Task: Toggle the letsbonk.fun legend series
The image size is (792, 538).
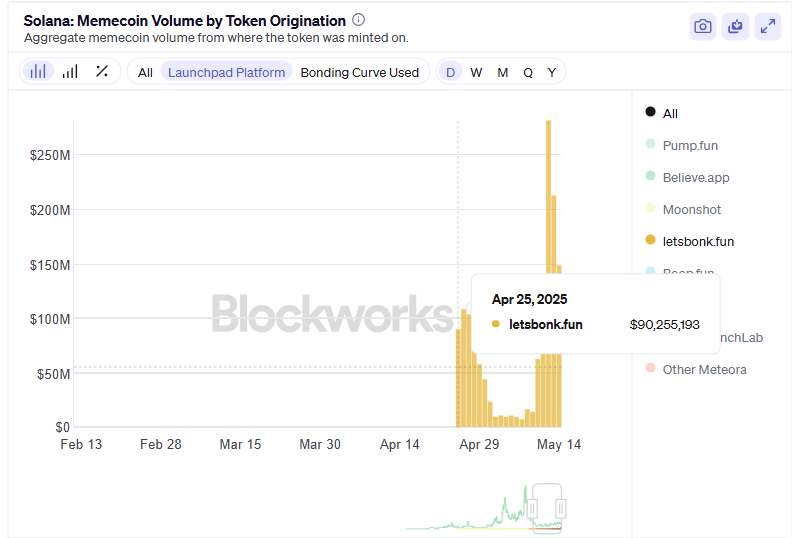Action: coord(697,242)
